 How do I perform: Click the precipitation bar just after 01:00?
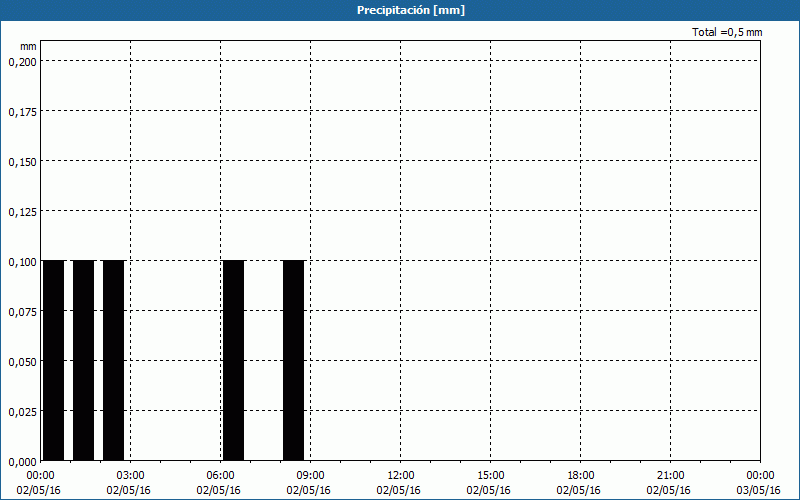pos(84,360)
